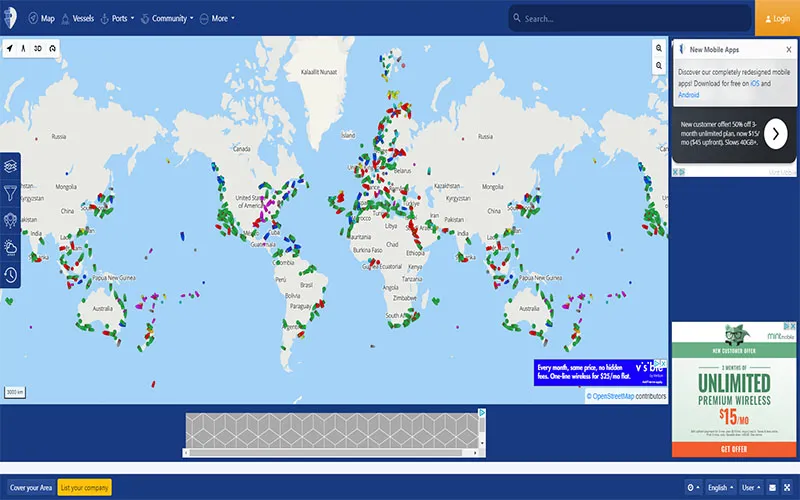Click the Chad label on the map
Viewport: 800px width, 500px height.
point(392,244)
